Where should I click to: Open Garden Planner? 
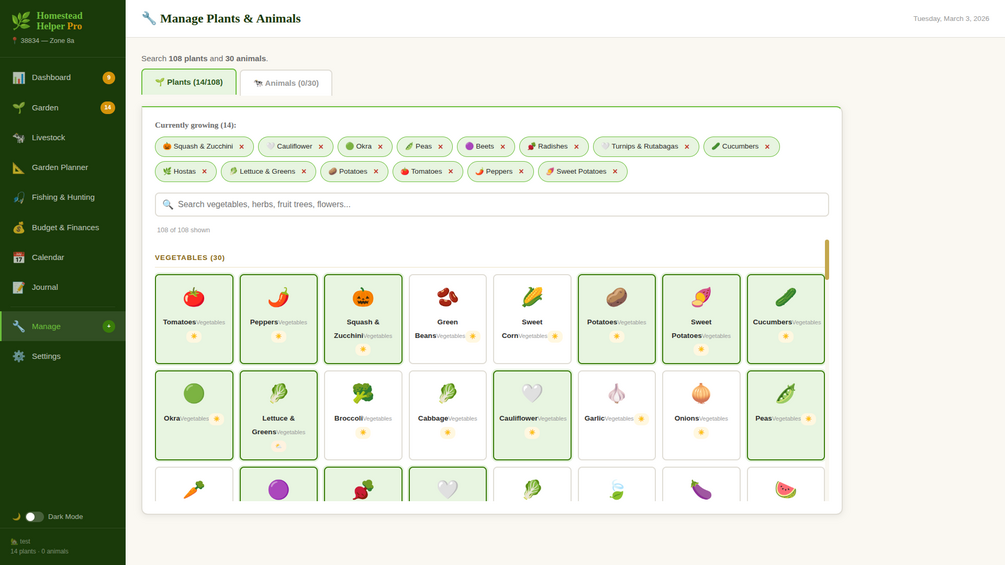tap(63, 167)
